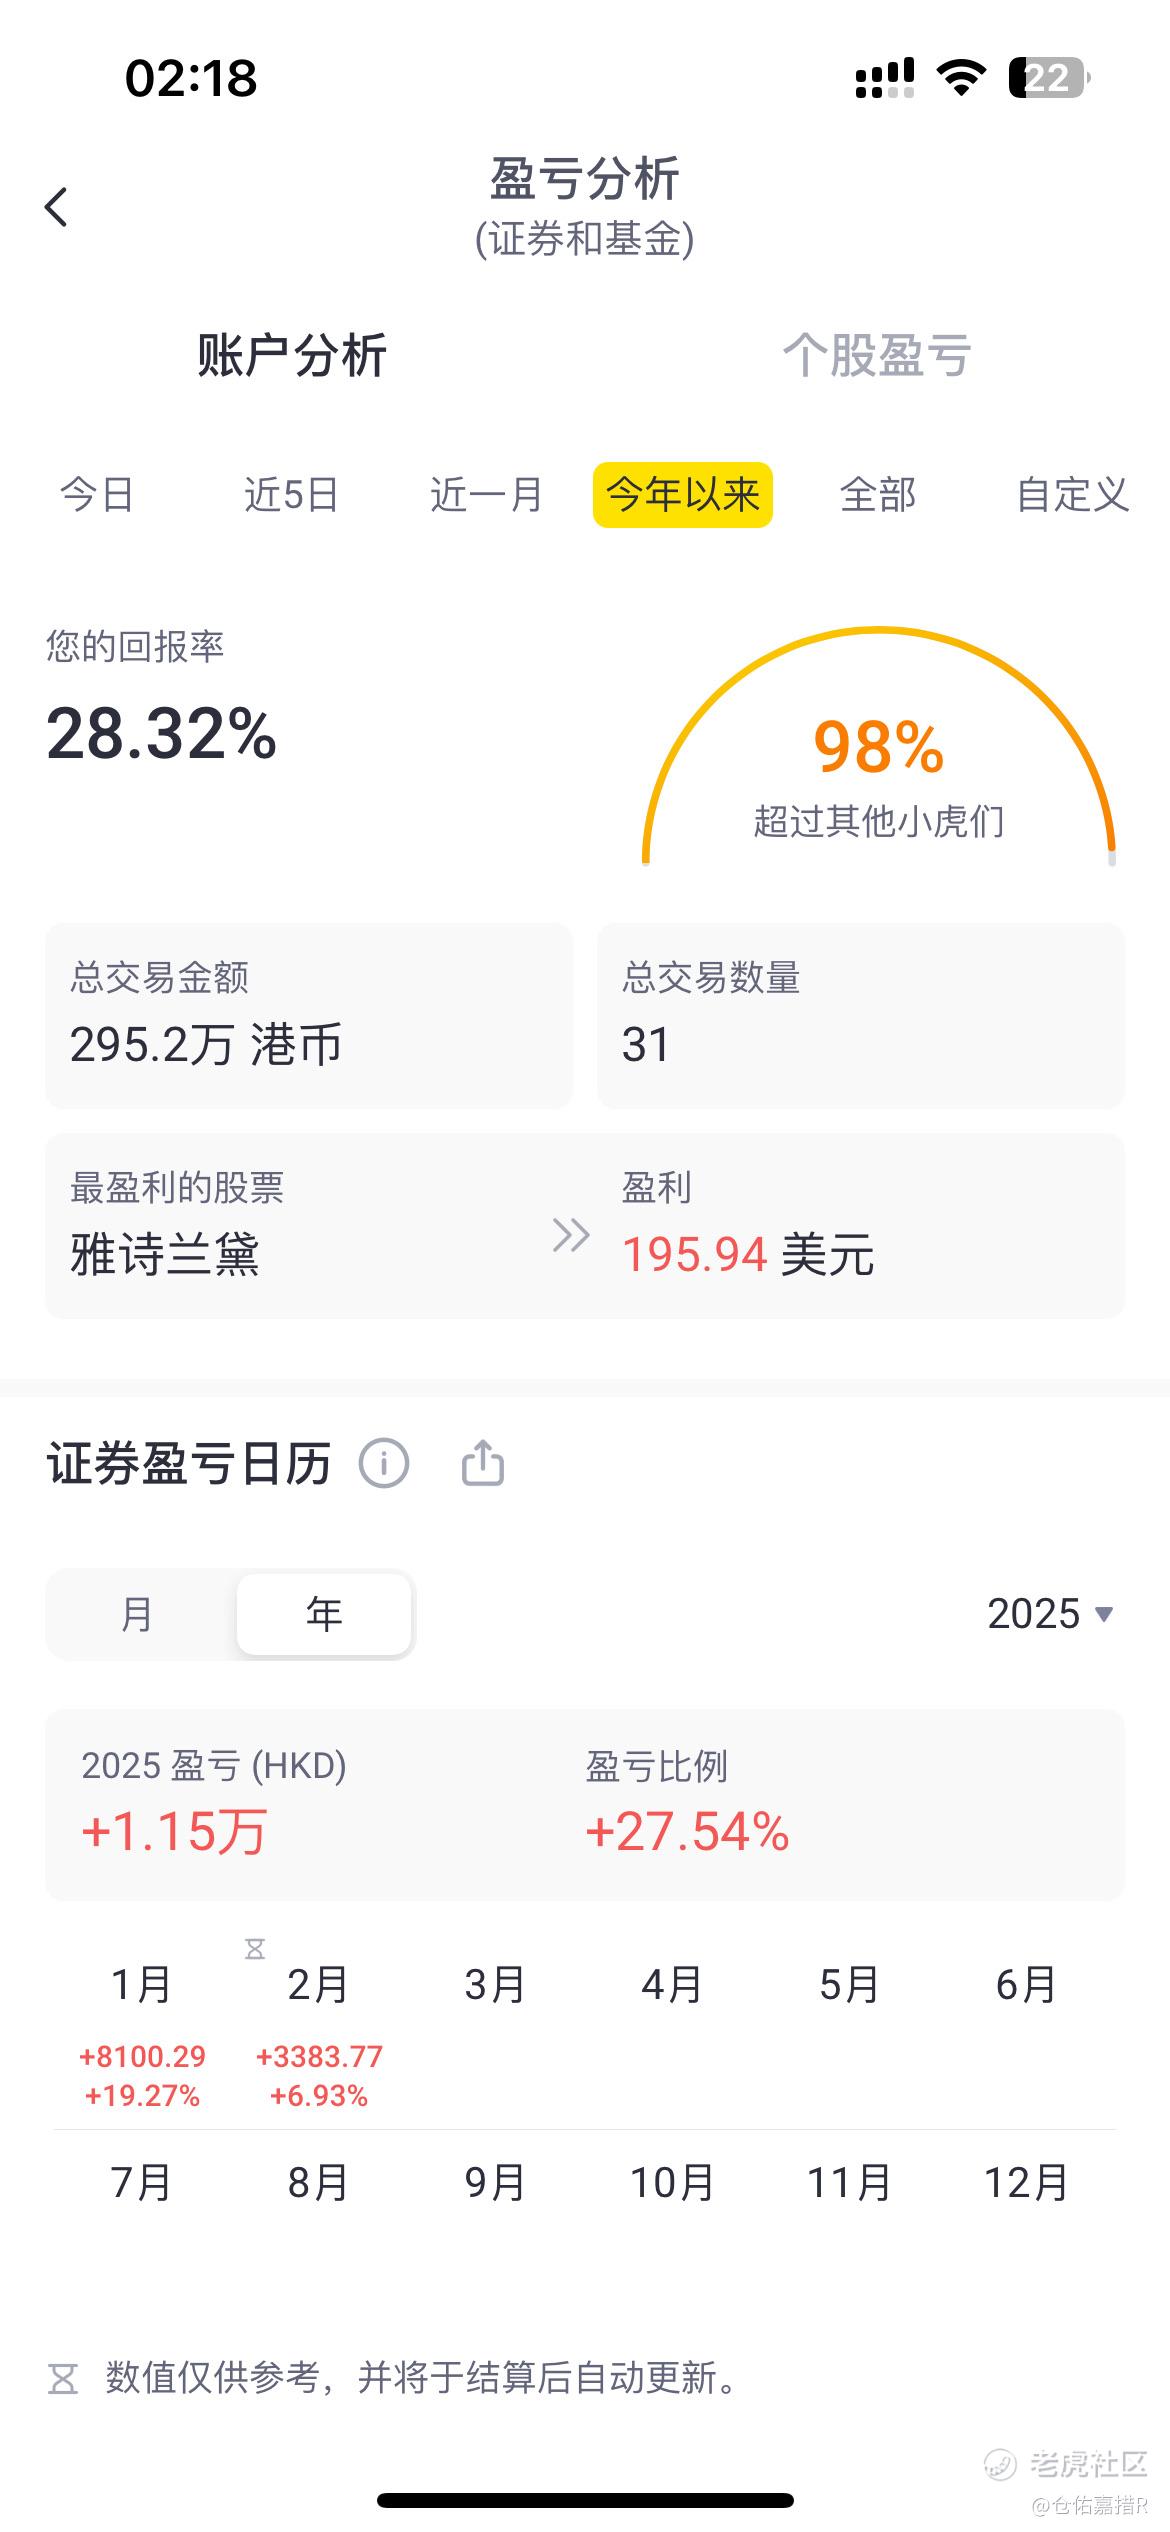Tap the share calendar icon
The width and height of the screenshot is (1170, 2532).
(483, 1463)
